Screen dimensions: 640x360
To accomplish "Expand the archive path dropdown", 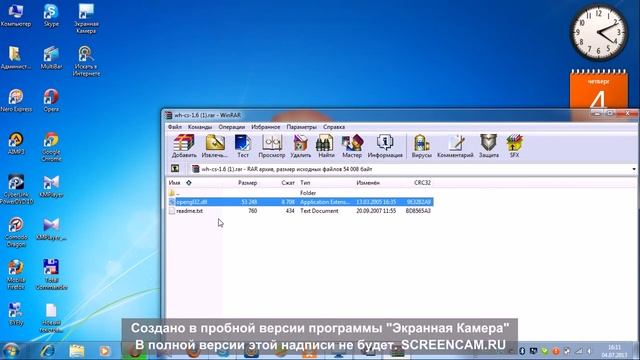I will (633, 169).
